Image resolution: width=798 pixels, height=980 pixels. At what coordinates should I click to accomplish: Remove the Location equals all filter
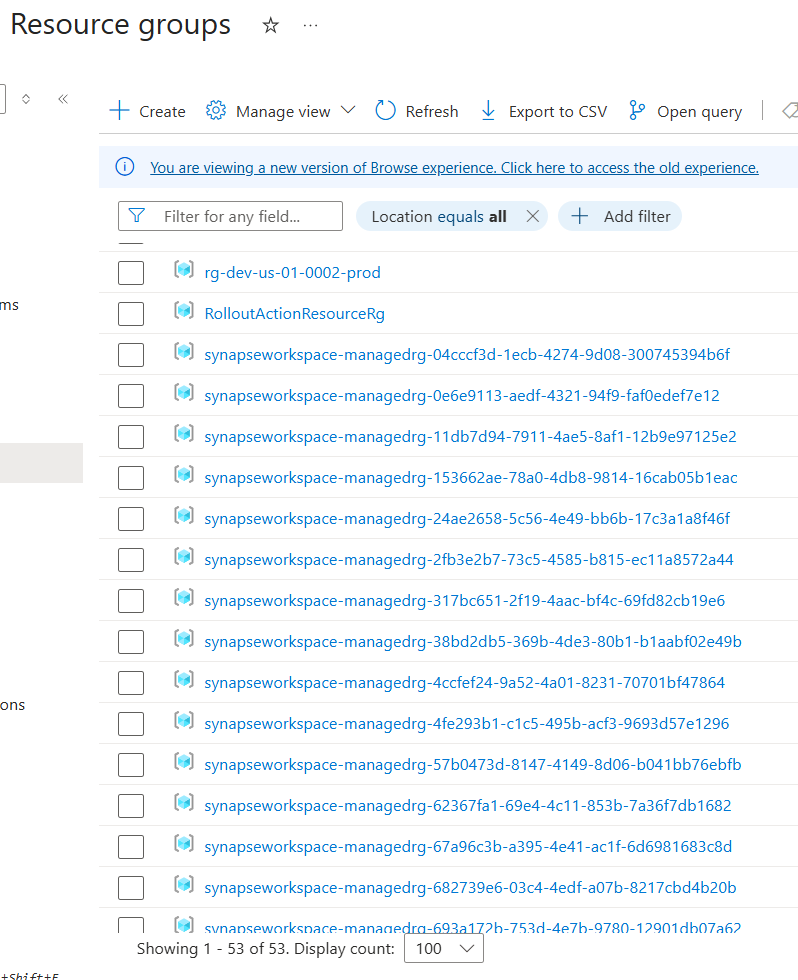point(532,216)
